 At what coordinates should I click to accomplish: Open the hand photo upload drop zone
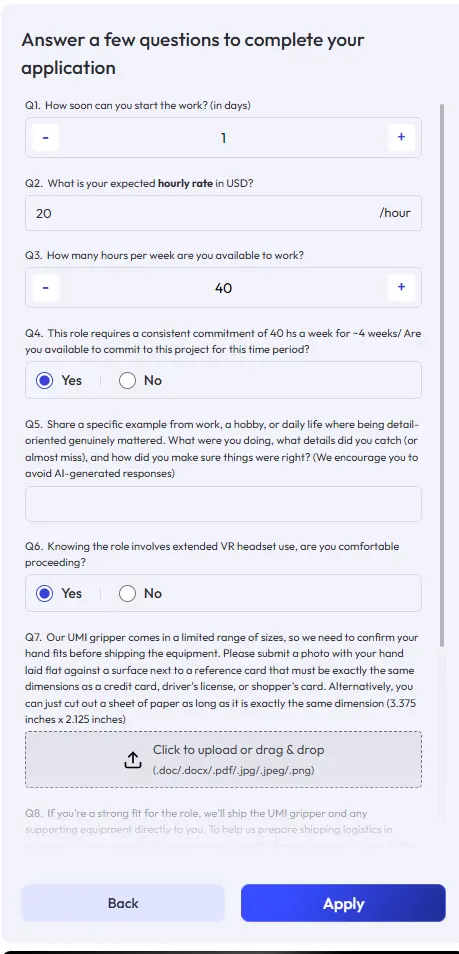[223, 759]
